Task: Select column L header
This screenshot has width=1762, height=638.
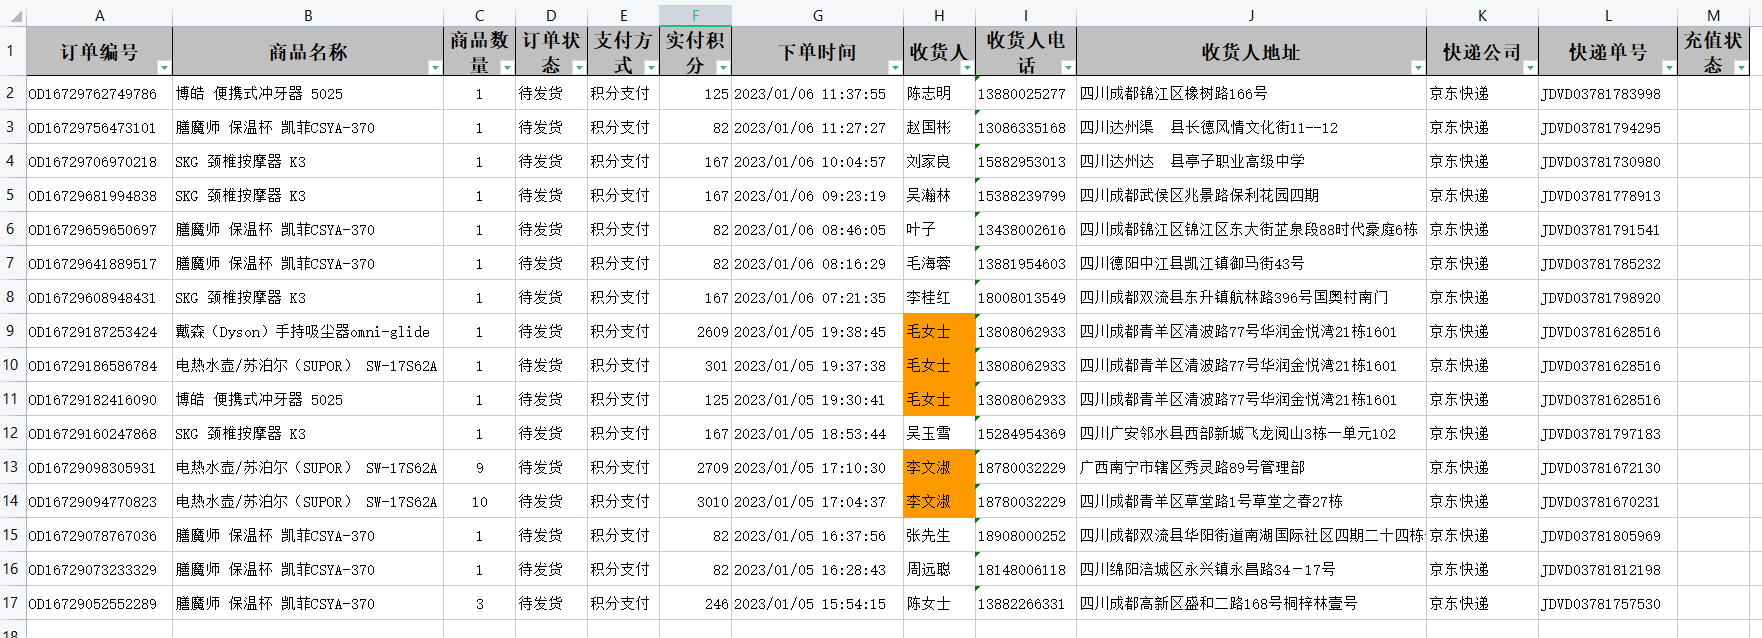Action: [1608, 15]
